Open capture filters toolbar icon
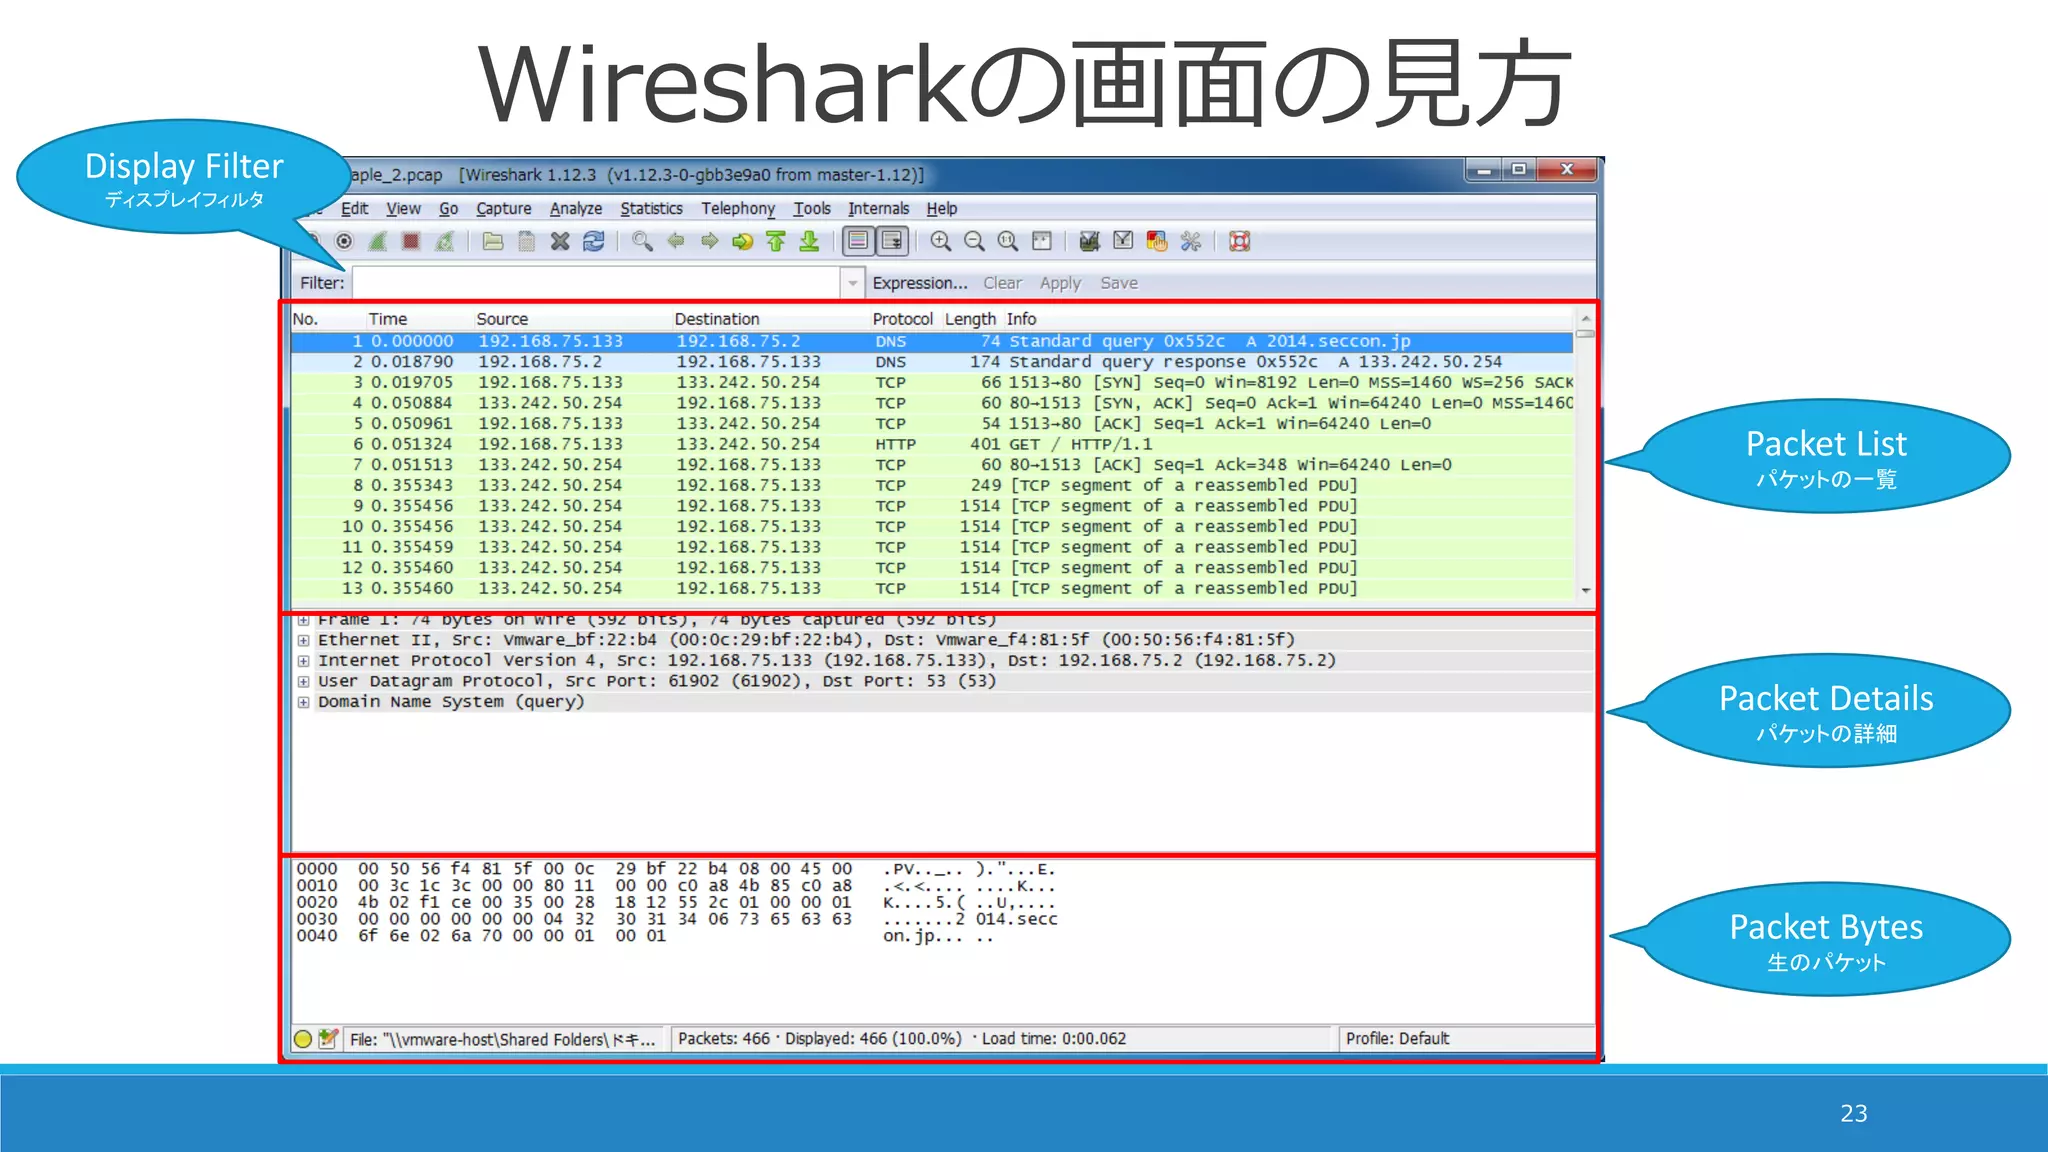2048x1152 pixels. tap(1090, 242)
